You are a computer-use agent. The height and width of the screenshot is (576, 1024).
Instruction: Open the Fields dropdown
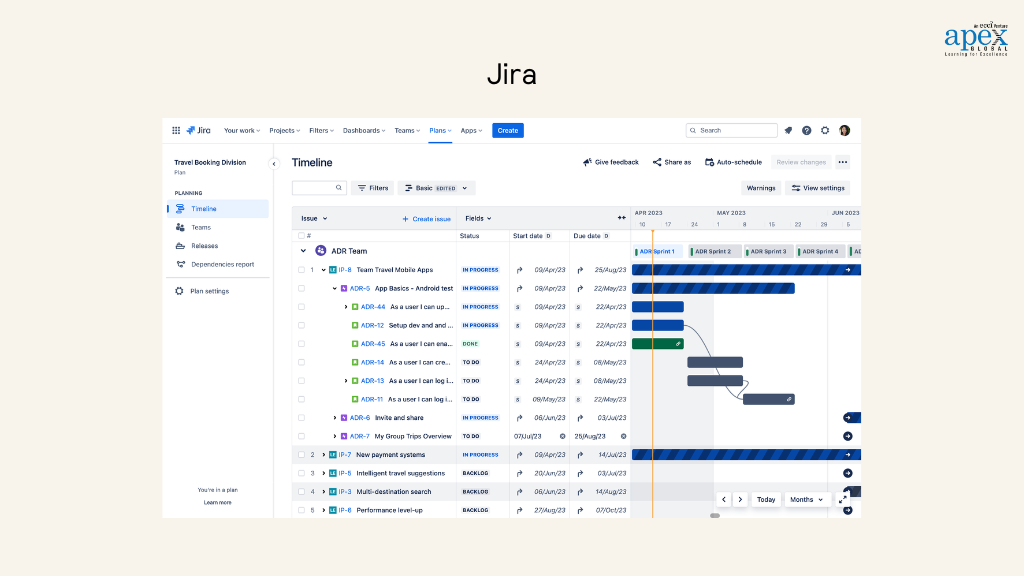point(478,218)
